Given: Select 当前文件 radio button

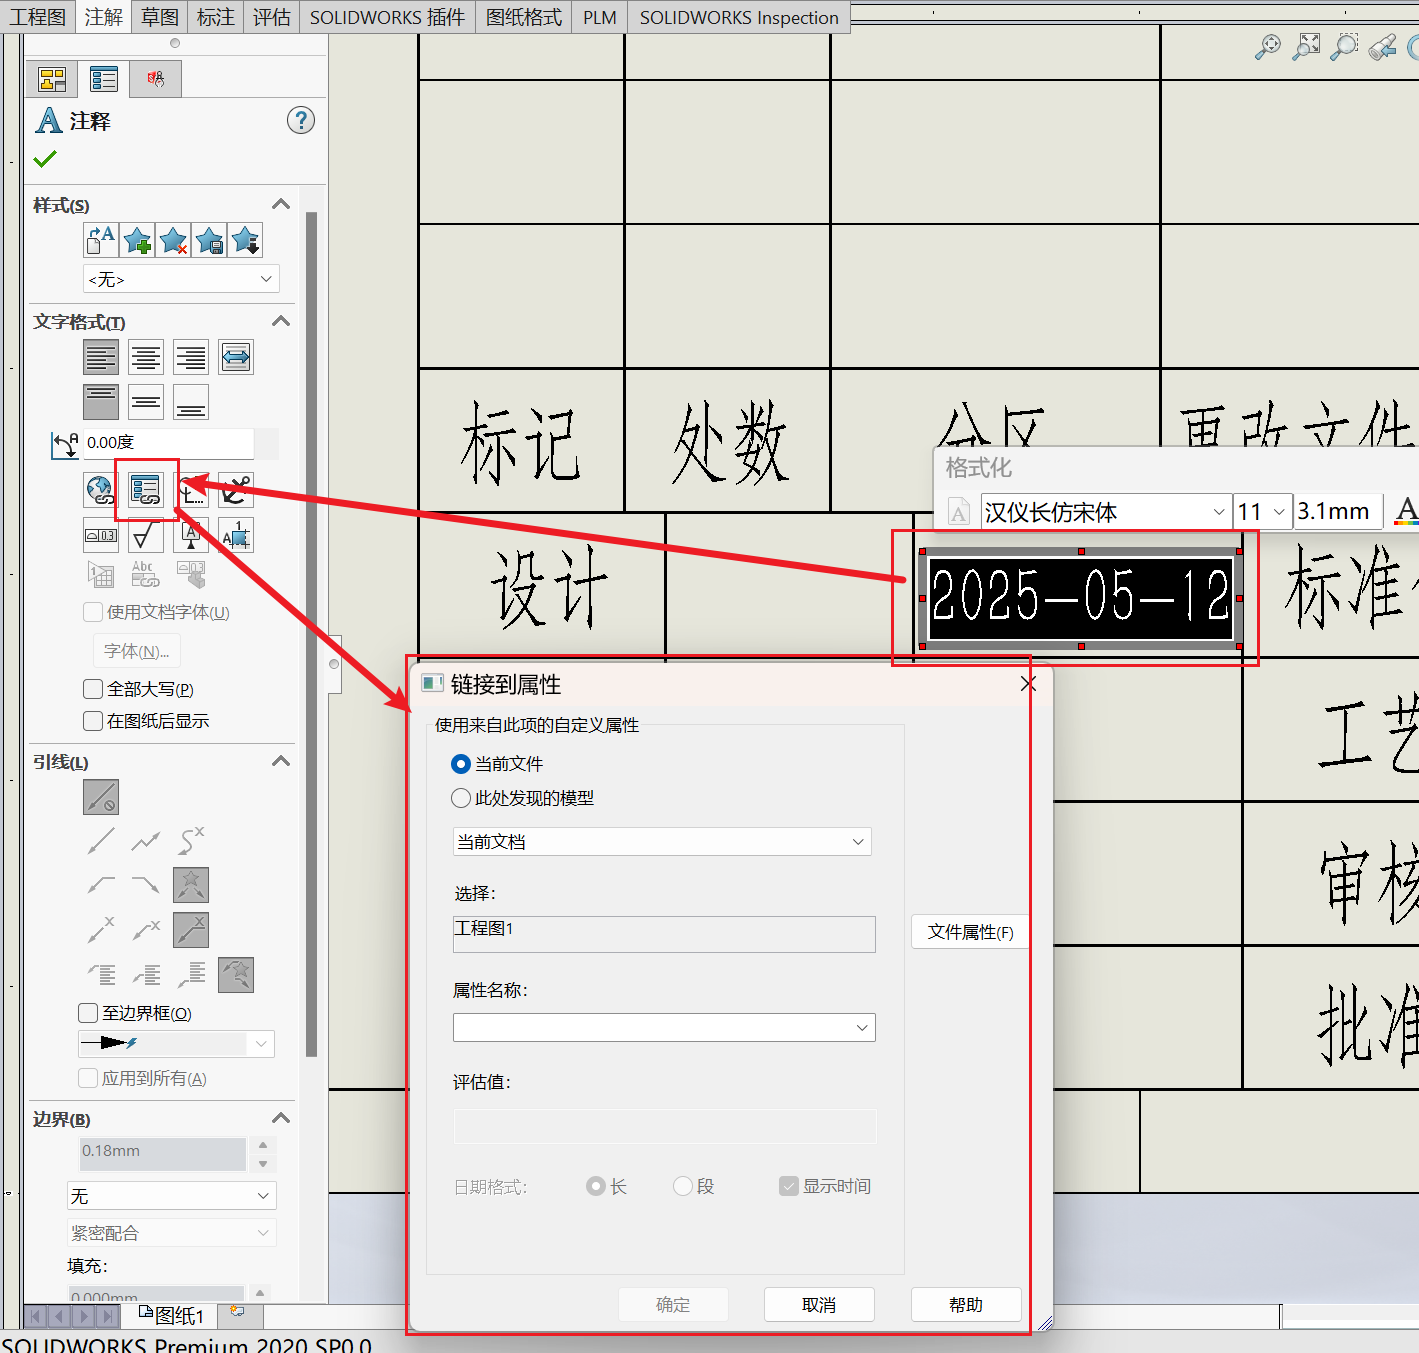Looking at the screenshot, I should coord(461,764).
